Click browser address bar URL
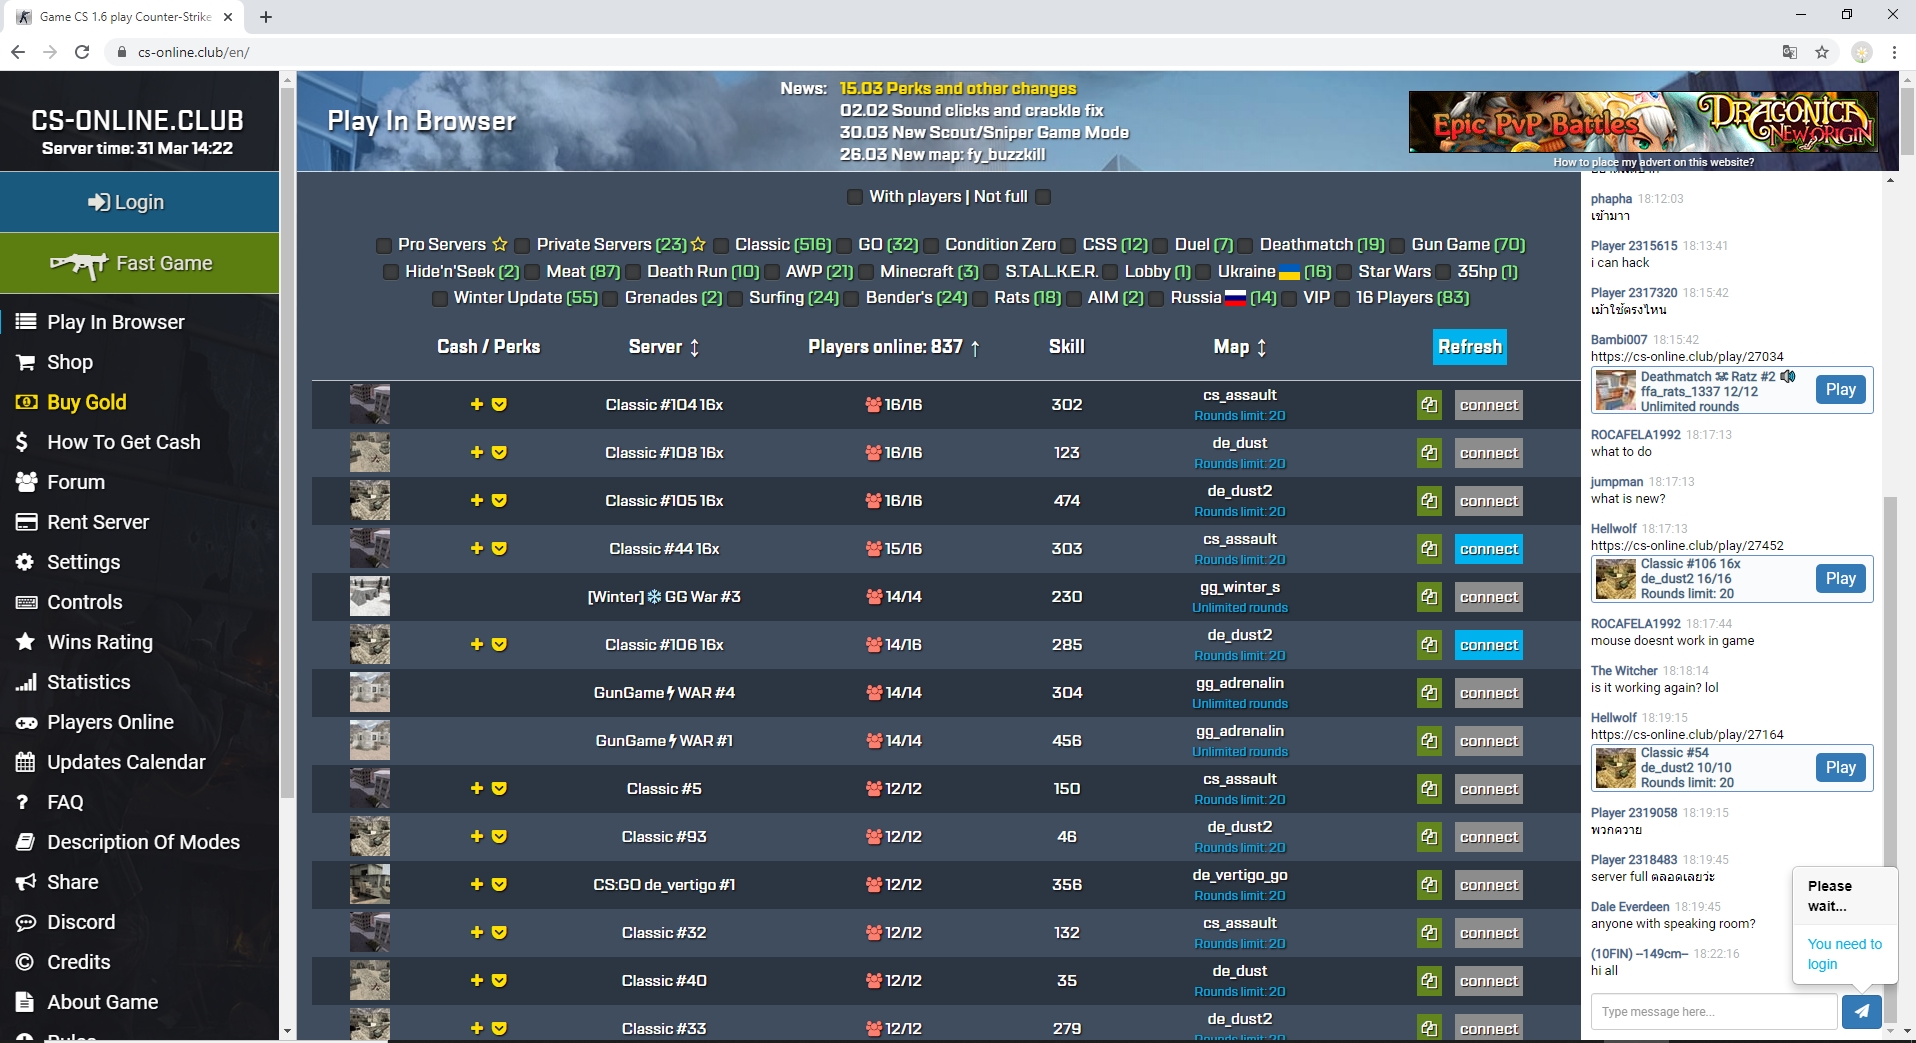Screen dimensions: 1916x1043 [x=194, y=52]
